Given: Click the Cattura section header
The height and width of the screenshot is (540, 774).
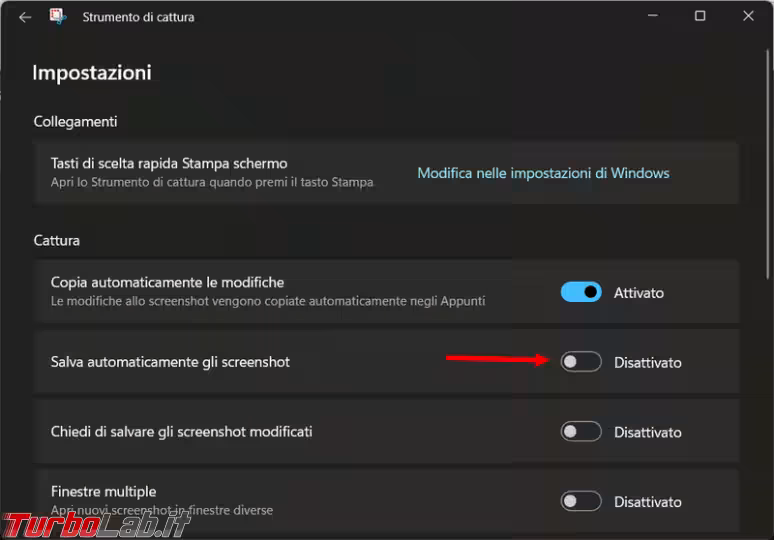Looking at the screenshot, I should click(x=56, y=240).
